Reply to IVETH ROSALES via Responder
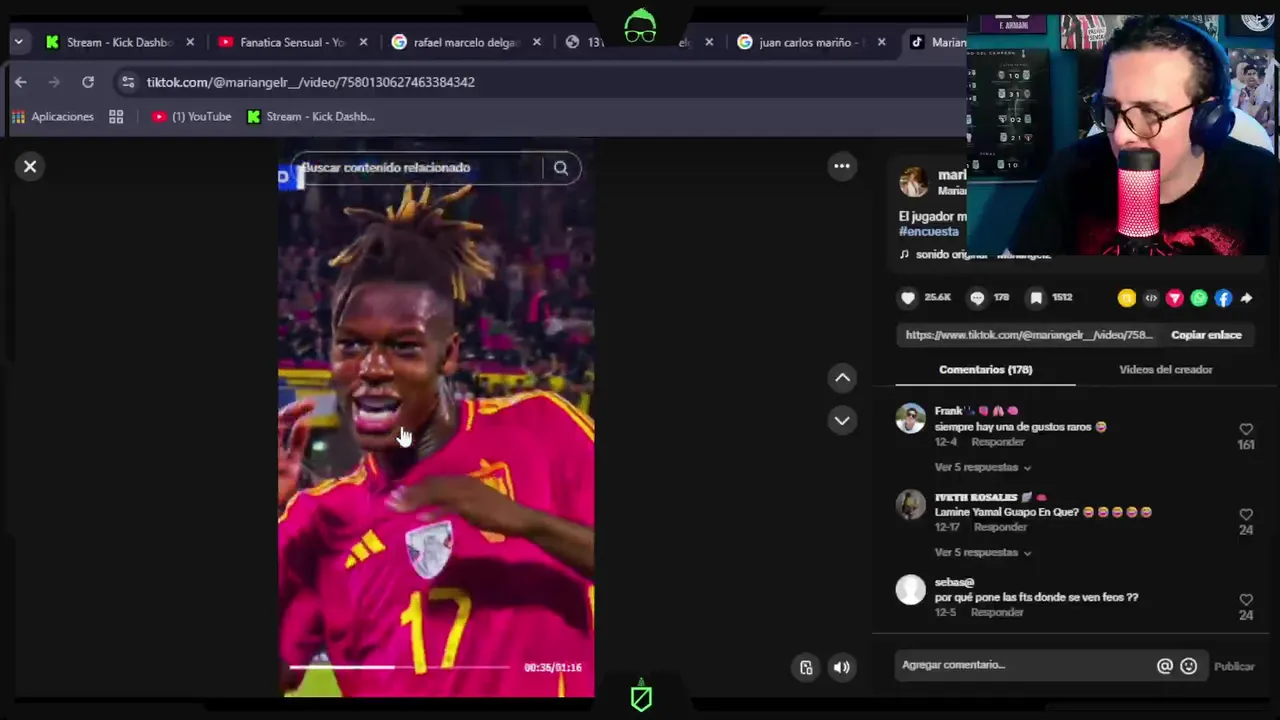1280x720 pixels. pos(1000,527)
